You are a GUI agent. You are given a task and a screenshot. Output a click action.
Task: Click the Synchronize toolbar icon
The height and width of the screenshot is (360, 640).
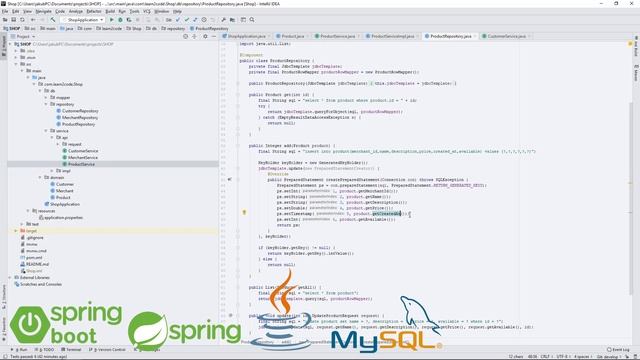22,20
